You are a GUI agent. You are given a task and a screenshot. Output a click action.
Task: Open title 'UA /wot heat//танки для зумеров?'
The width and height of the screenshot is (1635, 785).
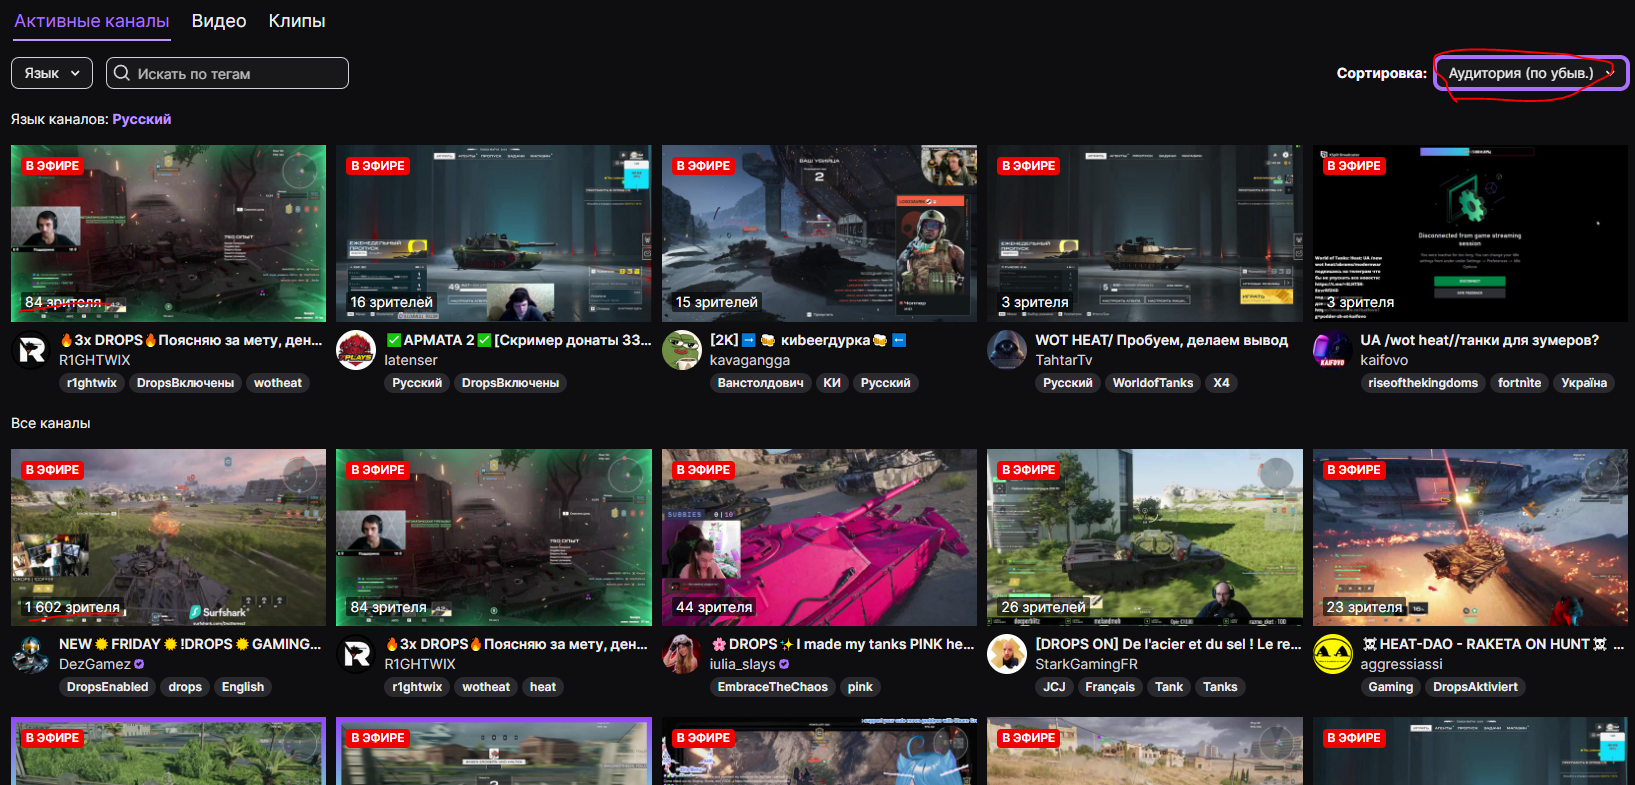pos(1479,340)
